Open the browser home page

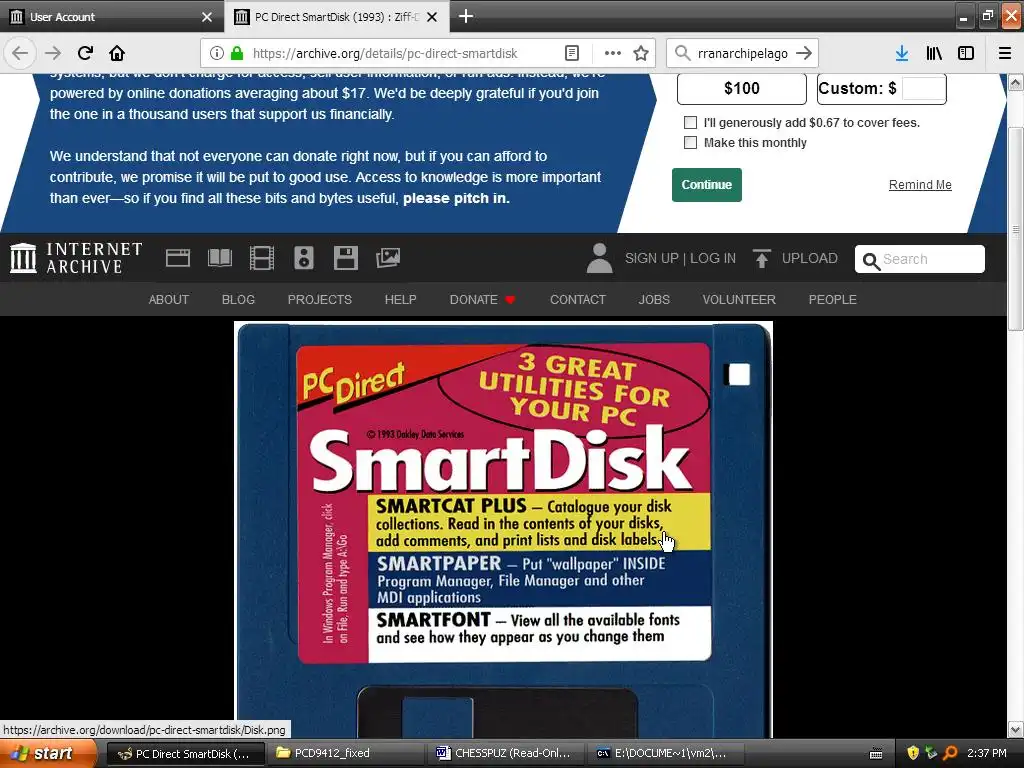click(117, 53)
